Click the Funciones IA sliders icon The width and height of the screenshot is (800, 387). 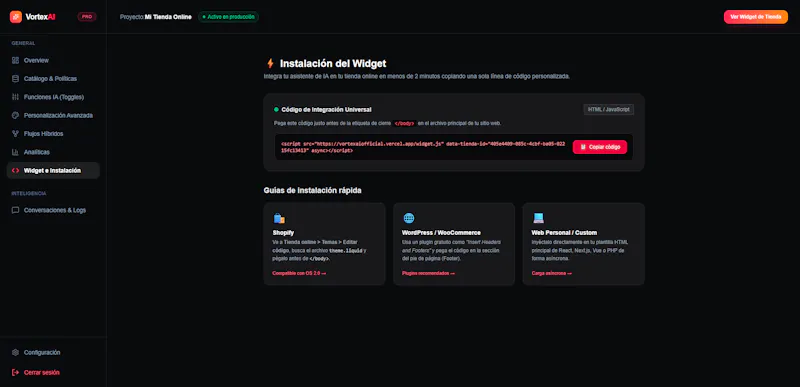[x=15, y=97]
